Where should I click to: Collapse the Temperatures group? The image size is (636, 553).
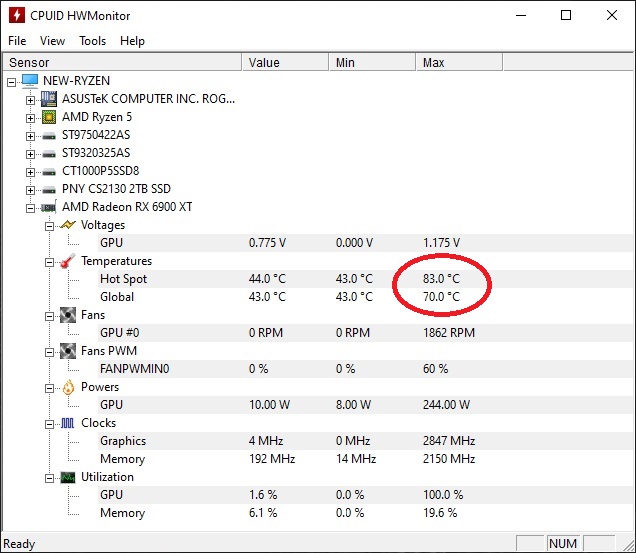pos(49,263)
